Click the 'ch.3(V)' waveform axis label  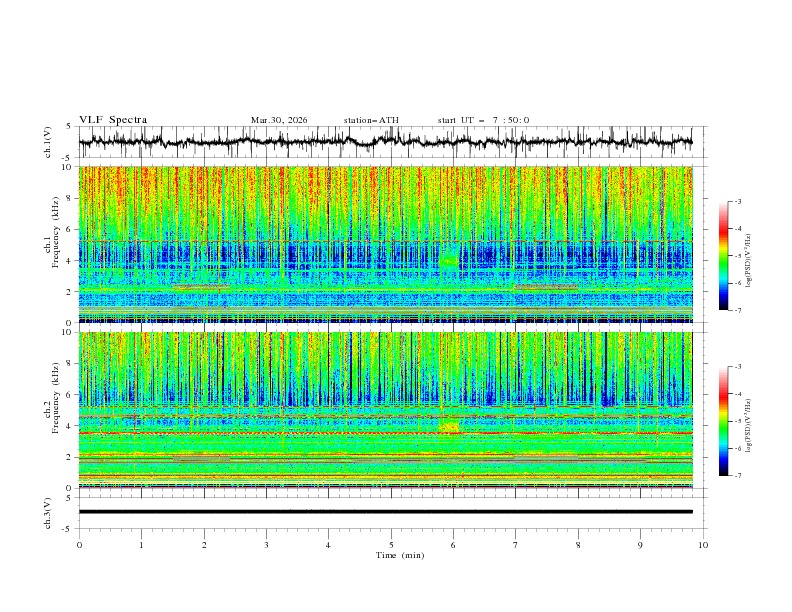pyautogui.click(x=48, y=513)
